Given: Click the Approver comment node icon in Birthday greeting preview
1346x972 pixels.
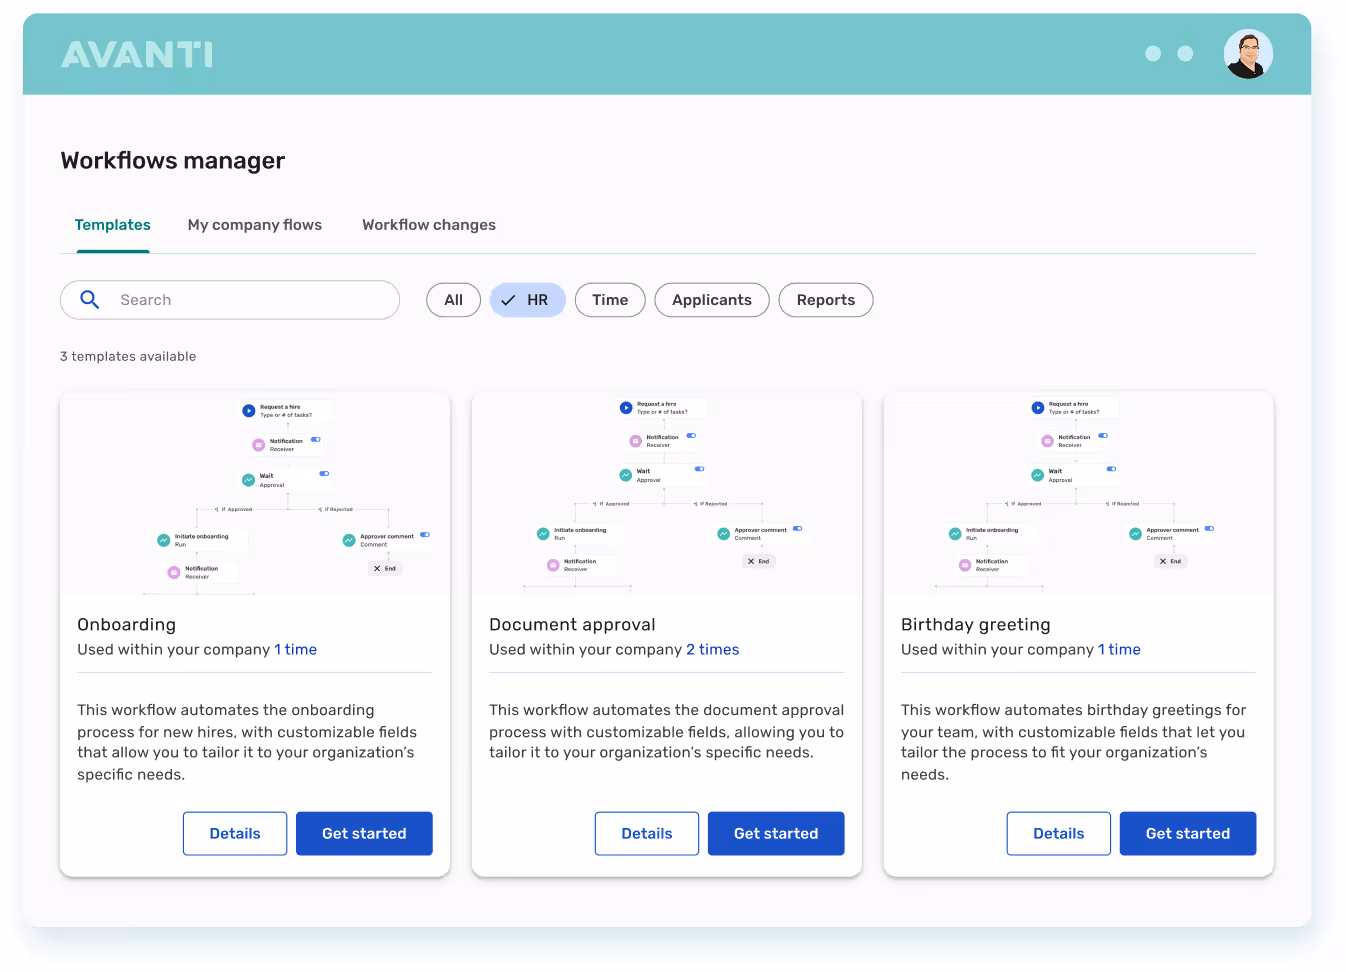Looking at the screenshot, I should 1135,533.
